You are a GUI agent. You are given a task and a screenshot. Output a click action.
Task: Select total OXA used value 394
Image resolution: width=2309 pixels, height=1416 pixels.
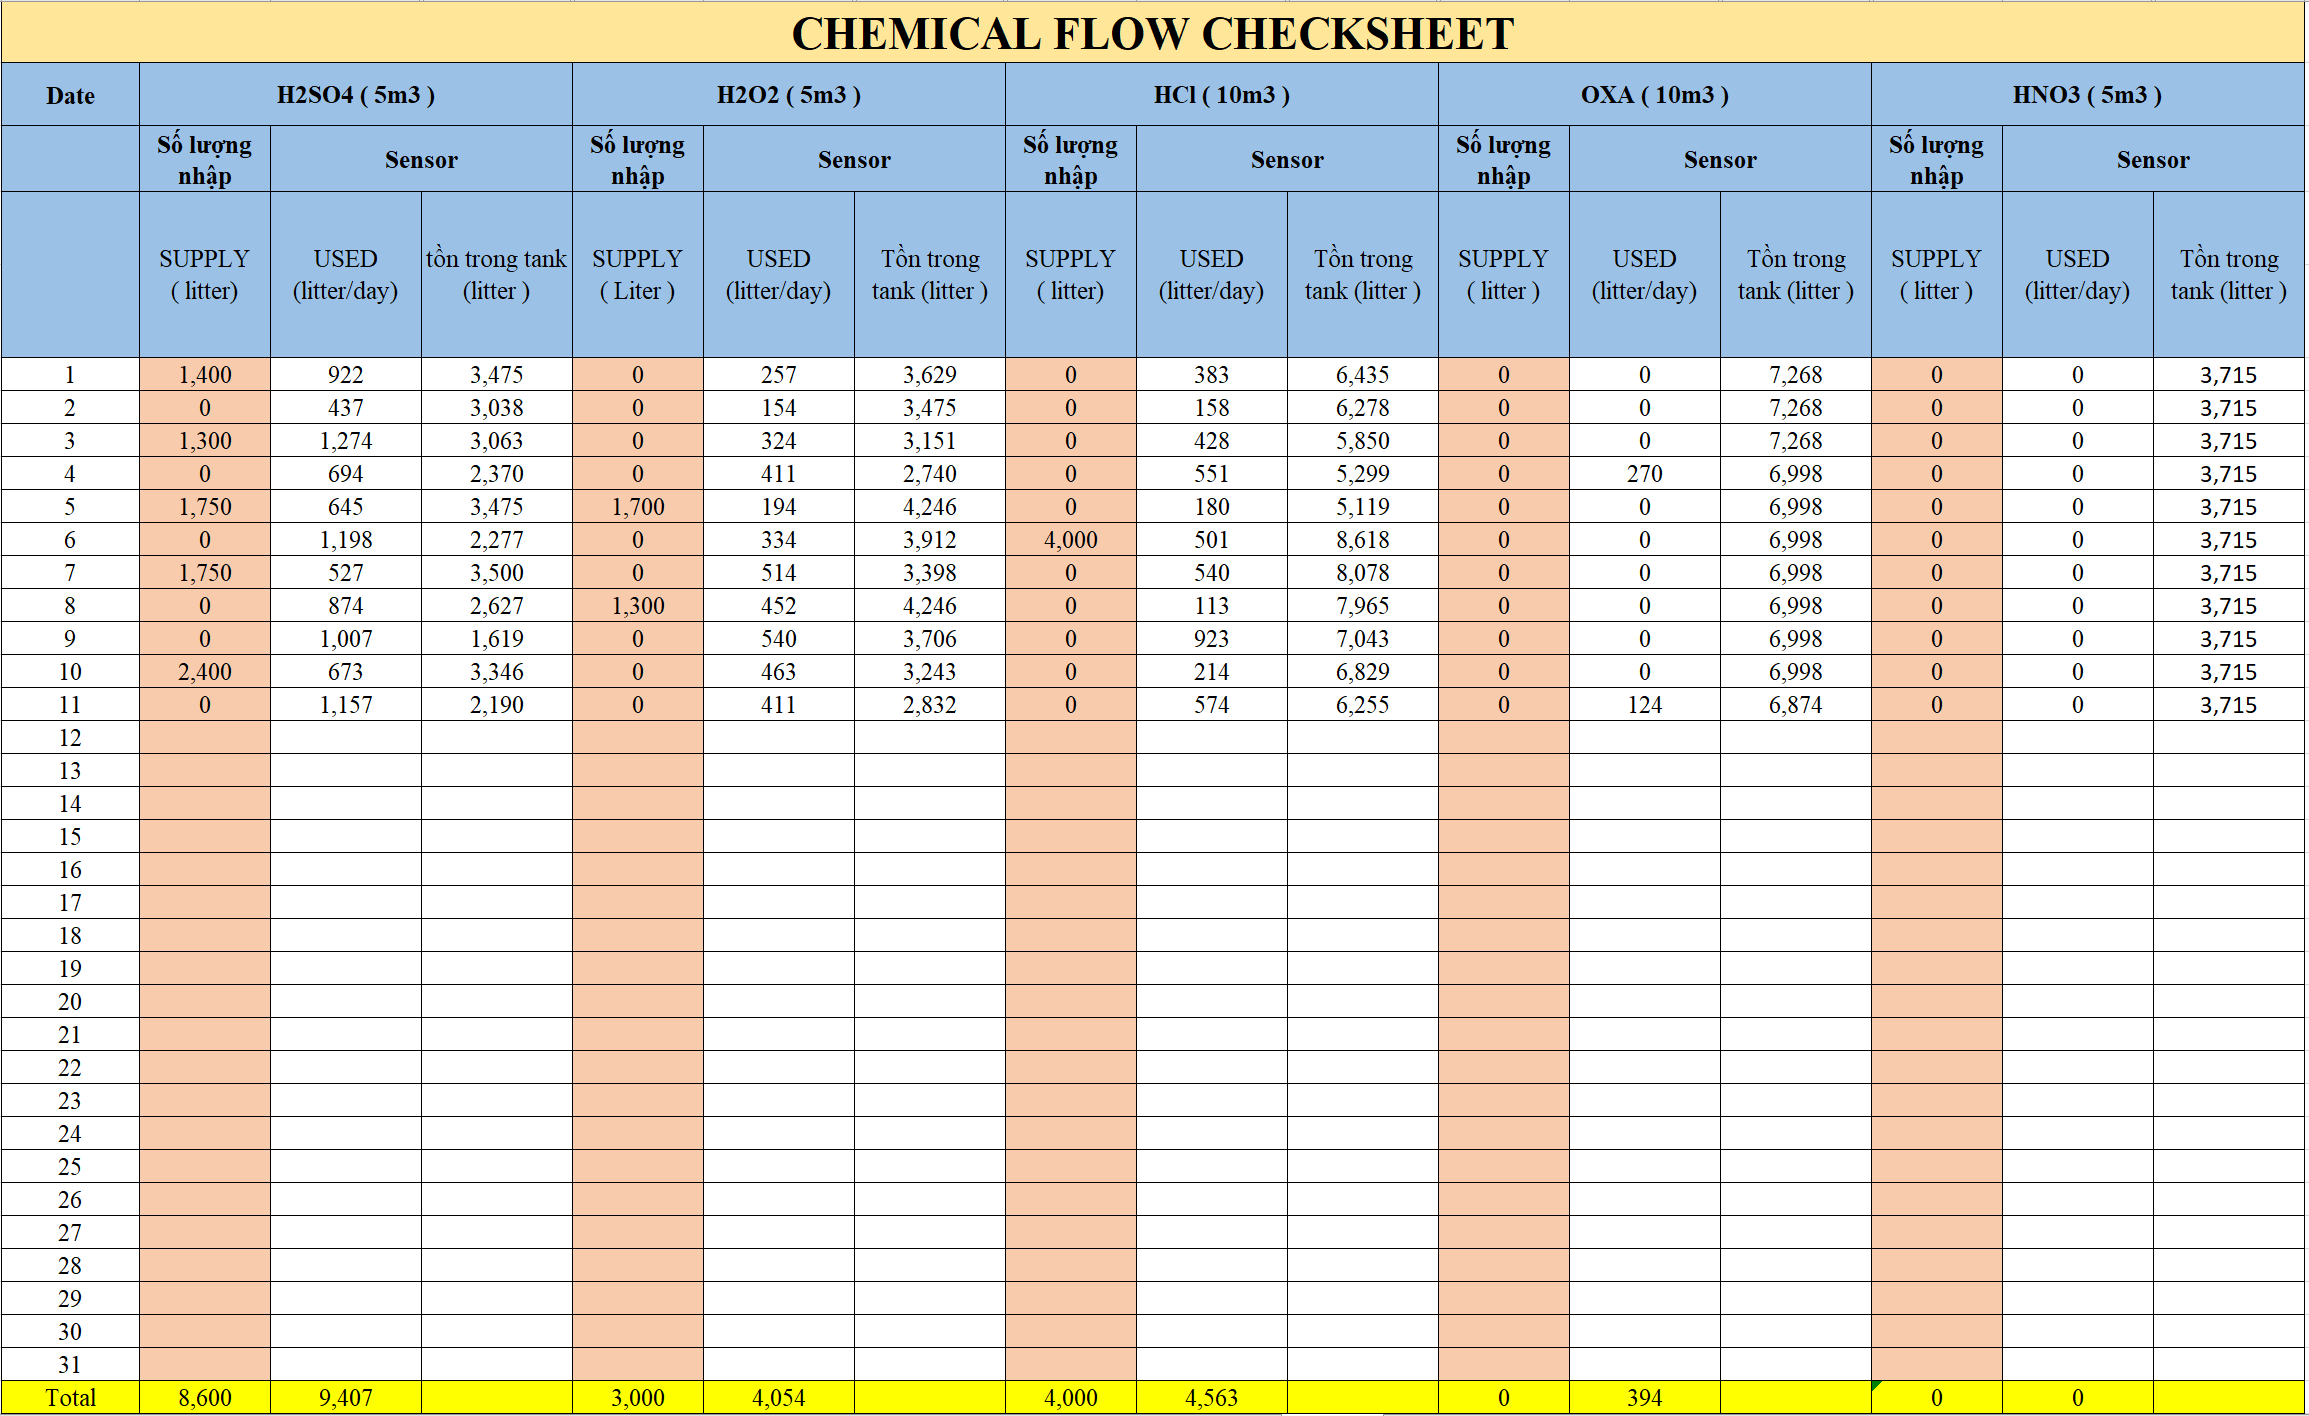[x=1644, y=1398]
